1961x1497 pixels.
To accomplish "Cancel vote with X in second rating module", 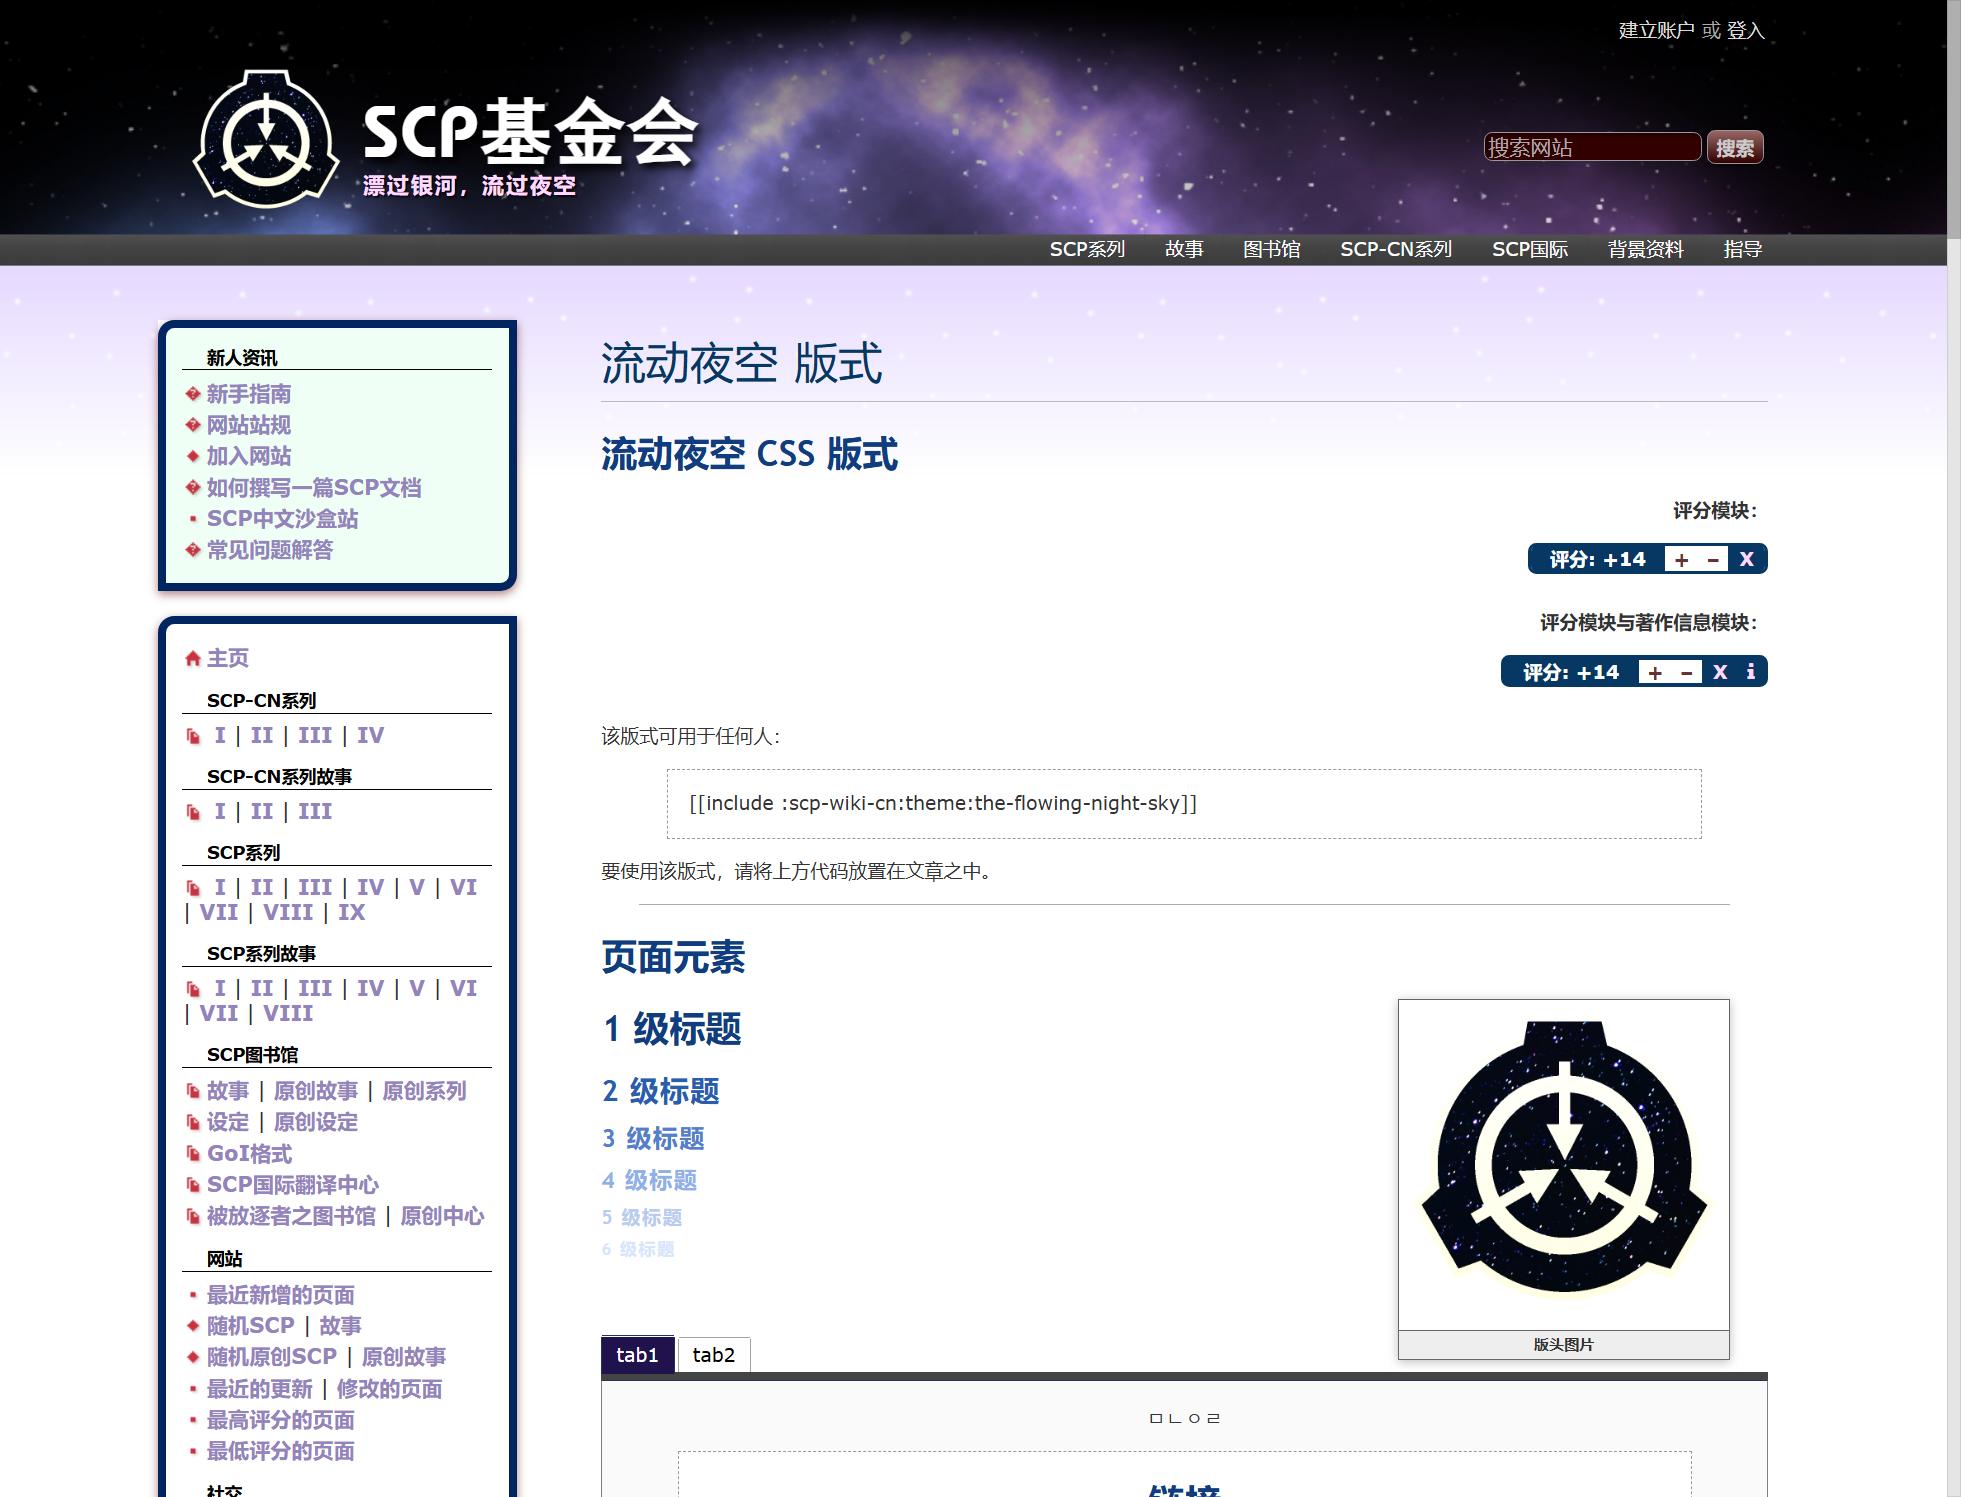I will click(1720, 672).
